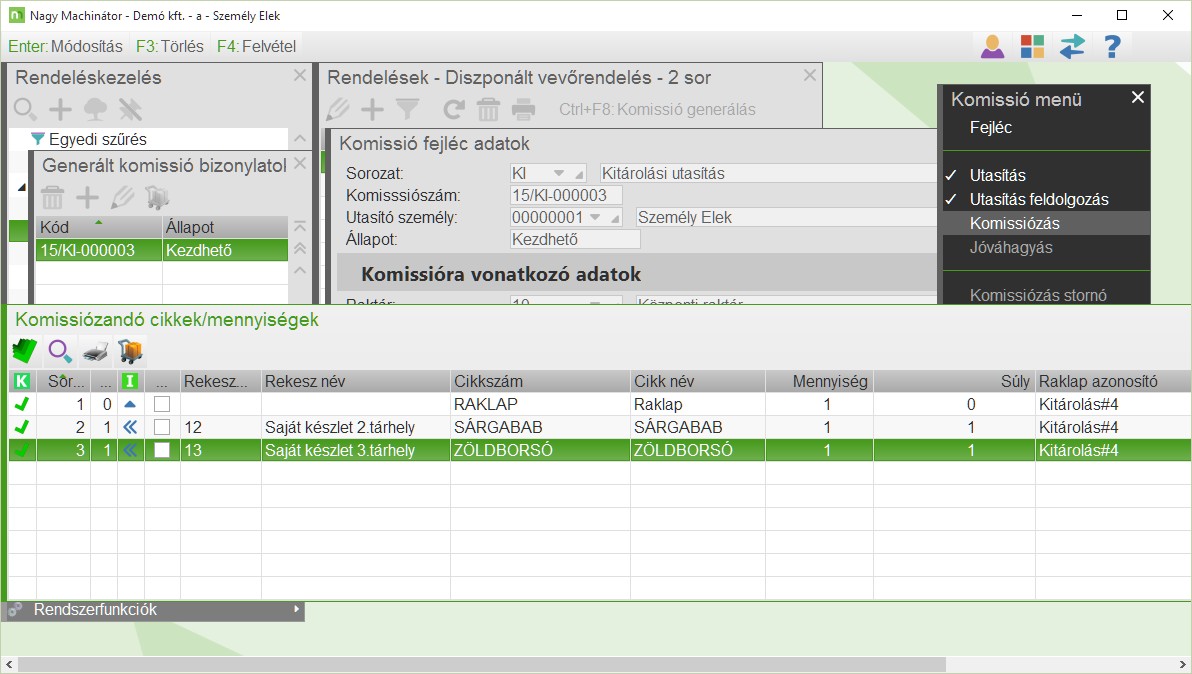The width and height of the screenshot is (1192, 674).
Task: Open help question mark icon
Action: 1111,47
